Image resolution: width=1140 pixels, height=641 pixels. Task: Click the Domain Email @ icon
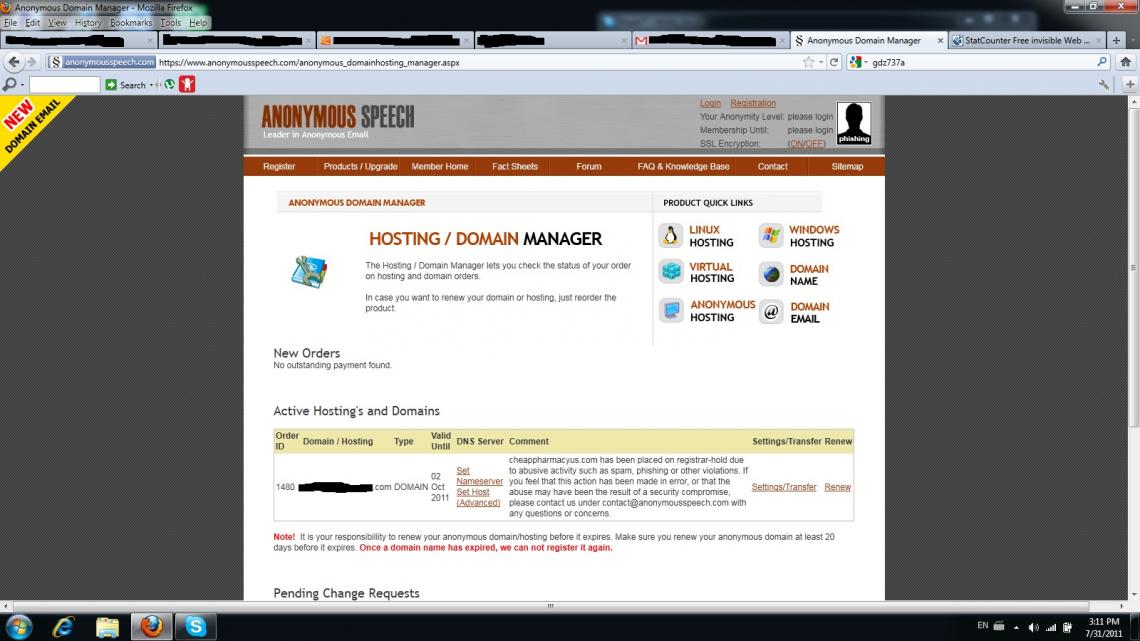click(x=771, y=312)
